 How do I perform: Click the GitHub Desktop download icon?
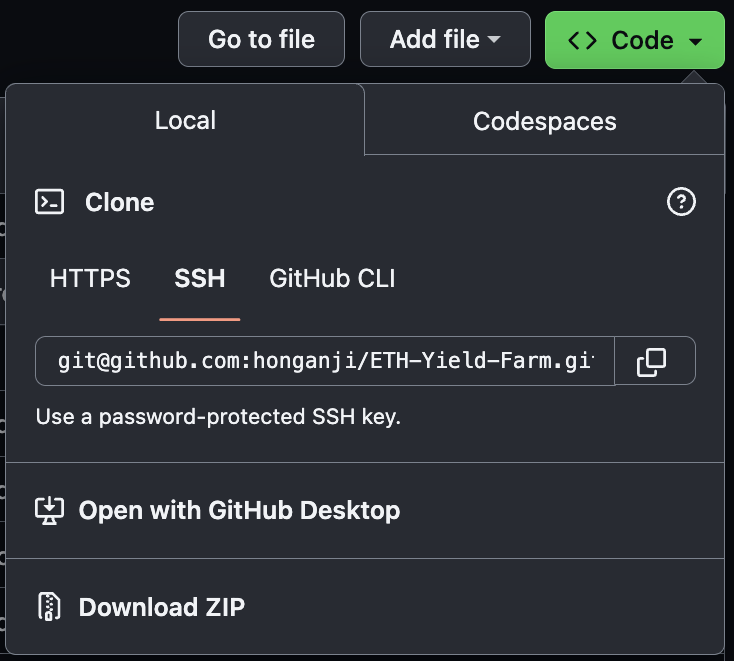pyautogui.click(x=50, y=510)
